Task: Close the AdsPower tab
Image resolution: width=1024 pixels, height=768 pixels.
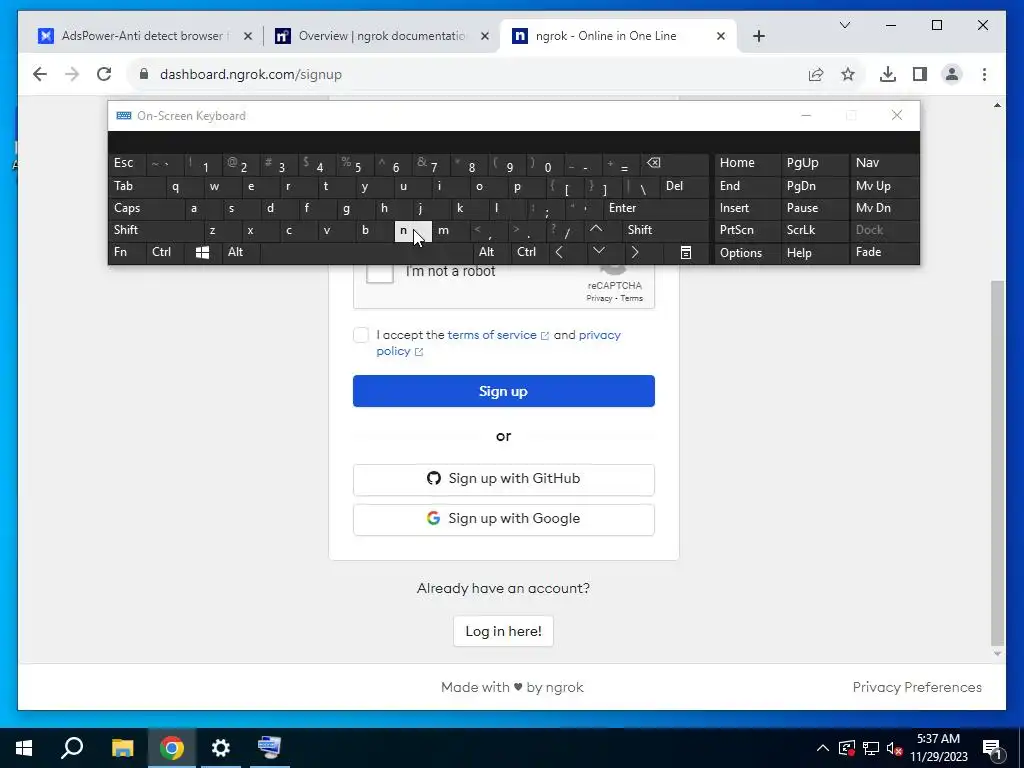Action: point(248,36)
